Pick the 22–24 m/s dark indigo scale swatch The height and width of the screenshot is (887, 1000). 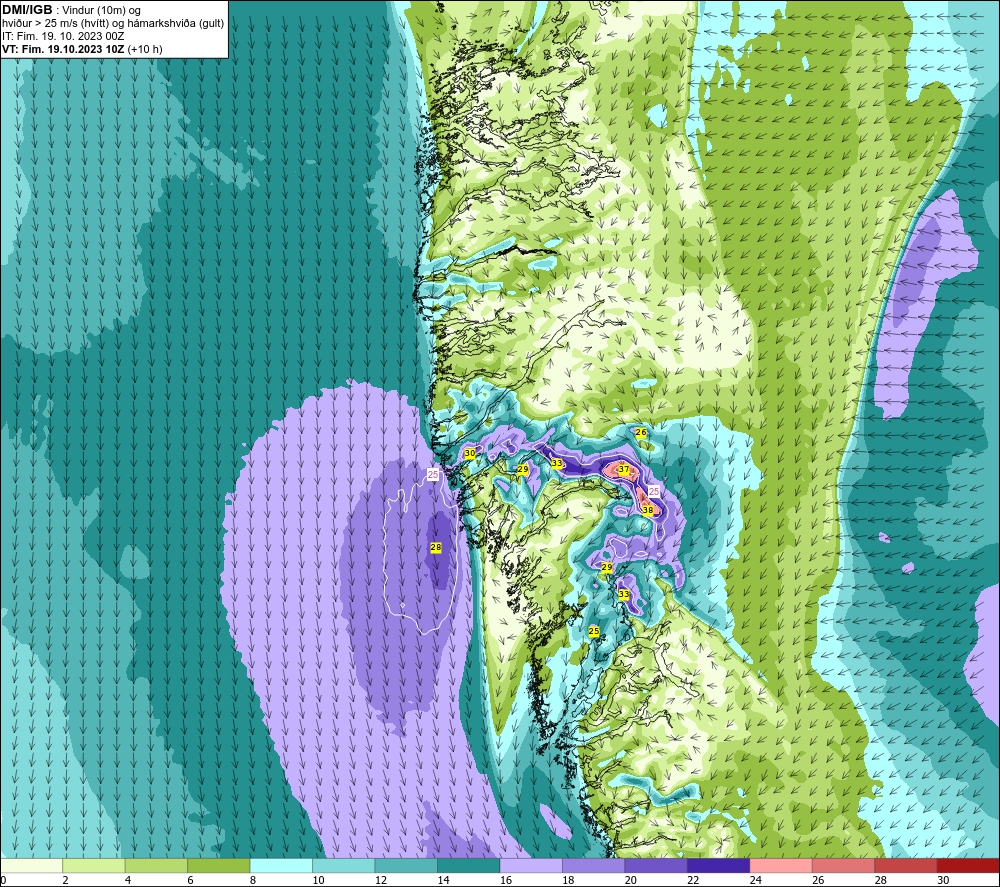pyautogui.click(x=719, y=866)
